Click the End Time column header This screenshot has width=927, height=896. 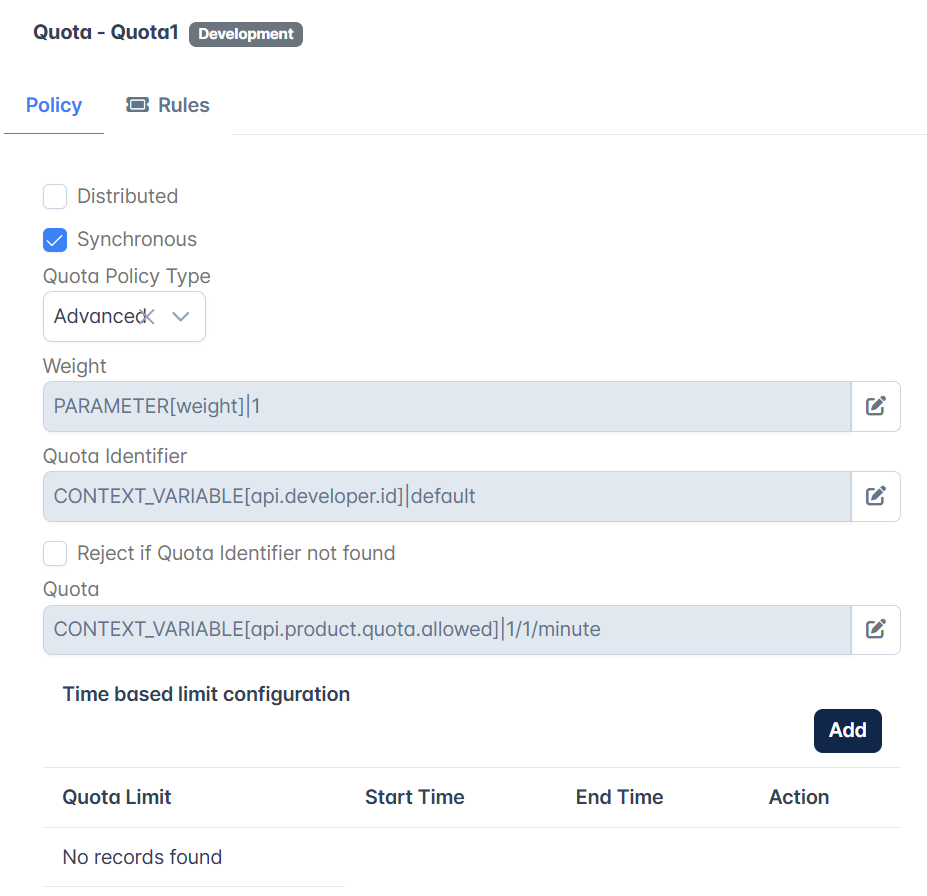click(619, 797)
